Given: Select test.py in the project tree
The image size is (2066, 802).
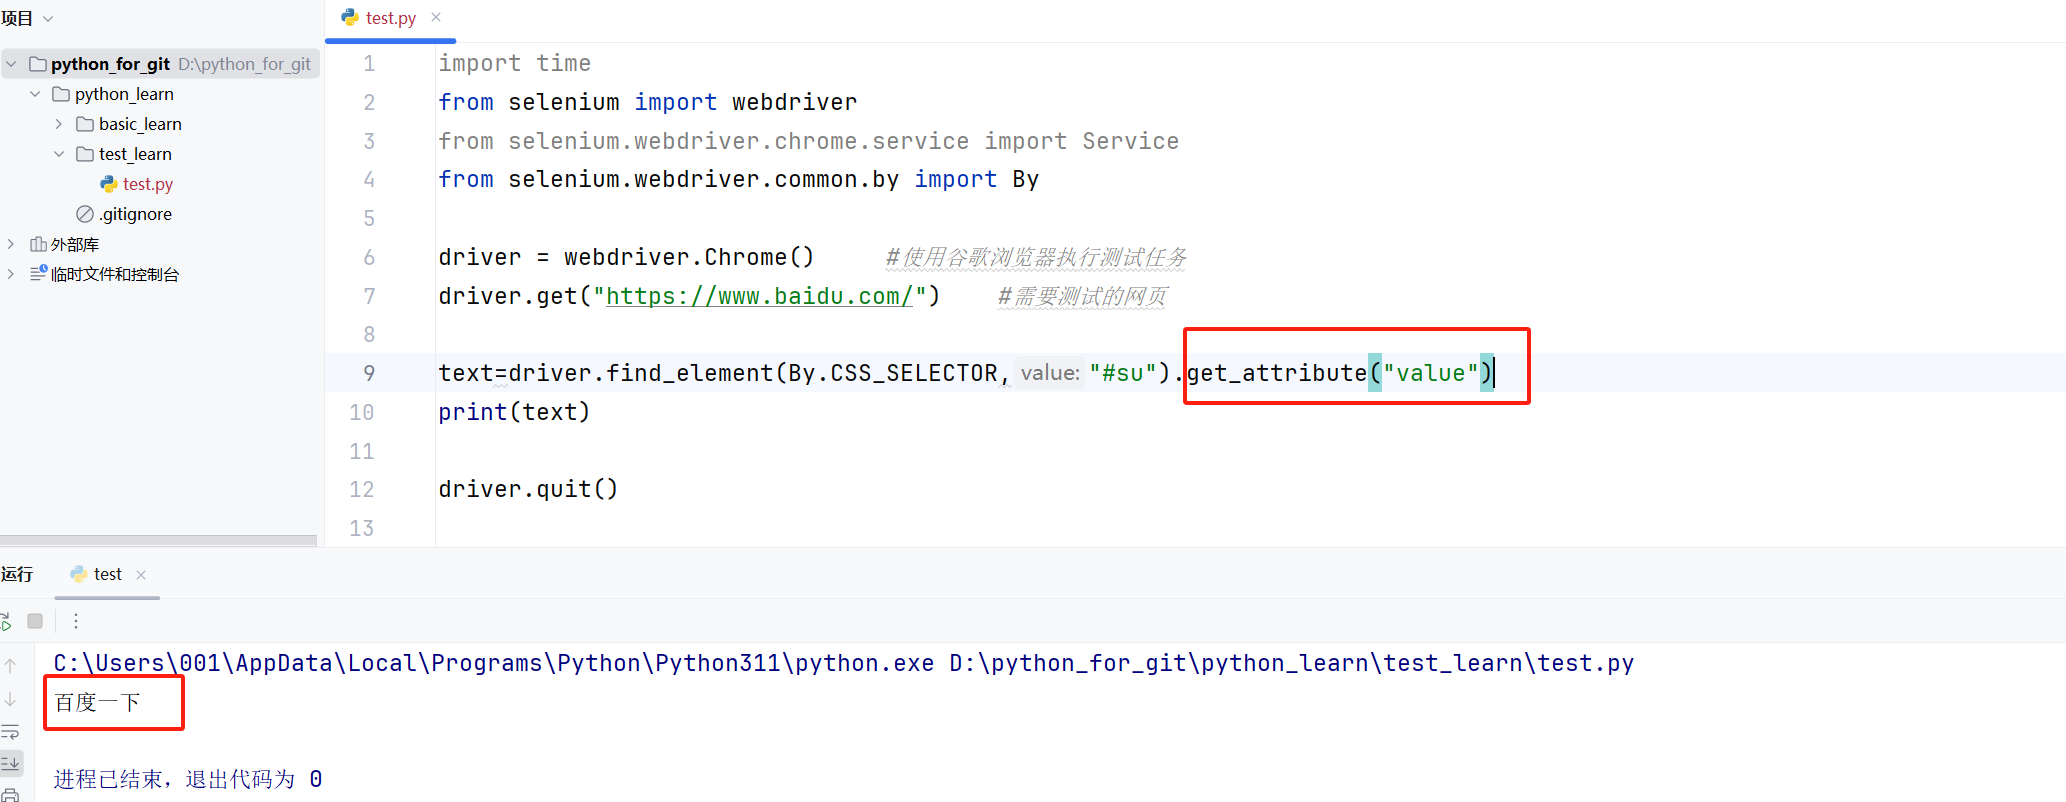Looking at the screenshot, I should coord(147,184).
